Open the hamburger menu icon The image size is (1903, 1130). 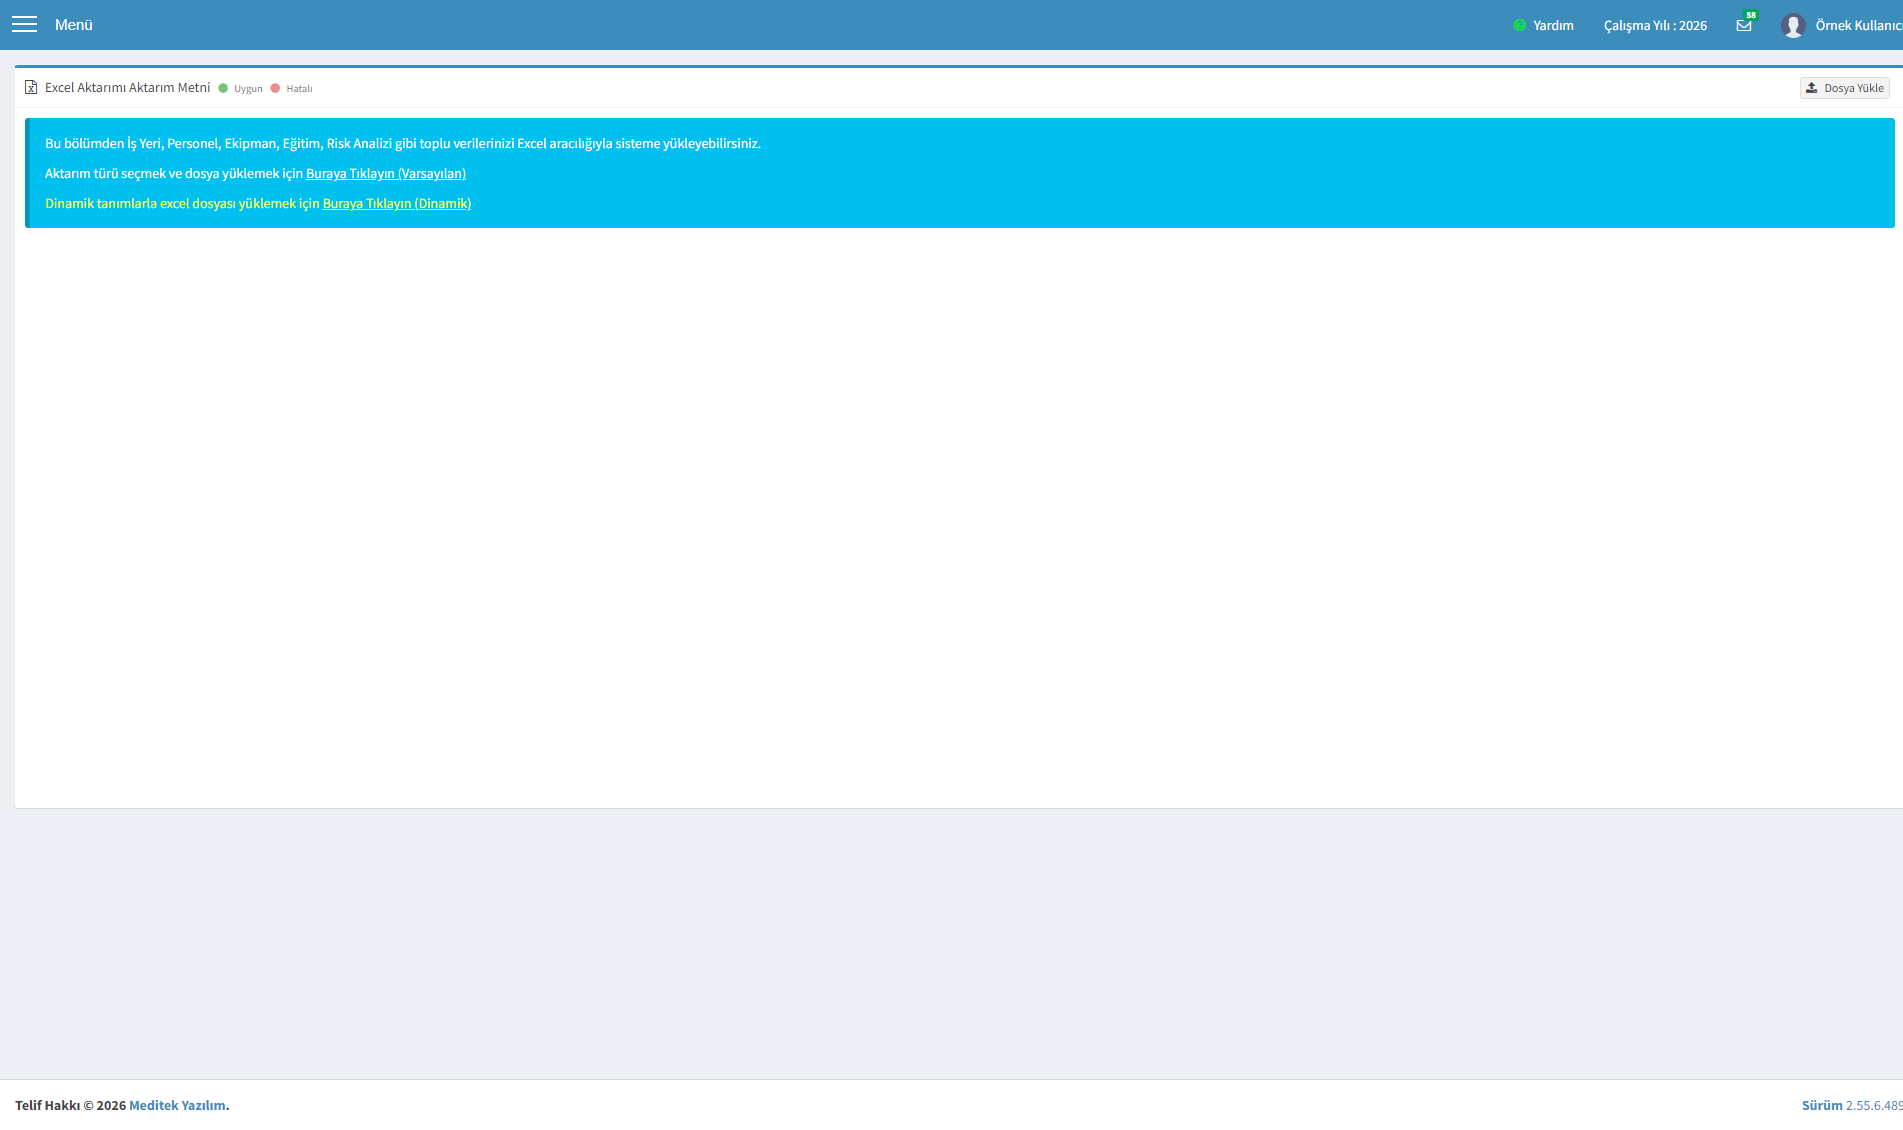(x=24, y=24)
